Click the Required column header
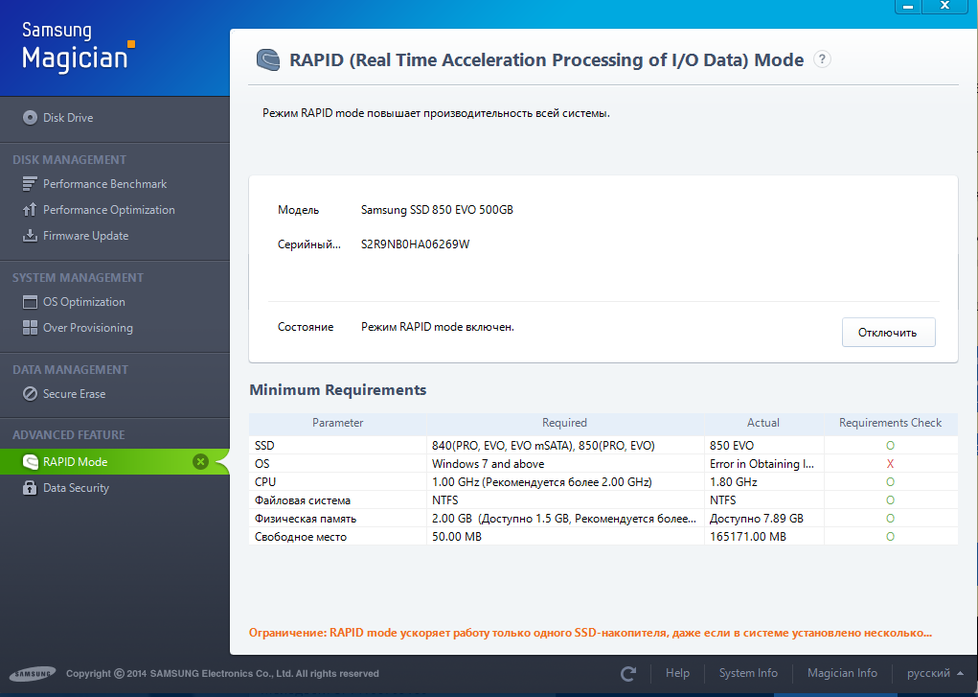978x697 pixels. coord(564,423)
